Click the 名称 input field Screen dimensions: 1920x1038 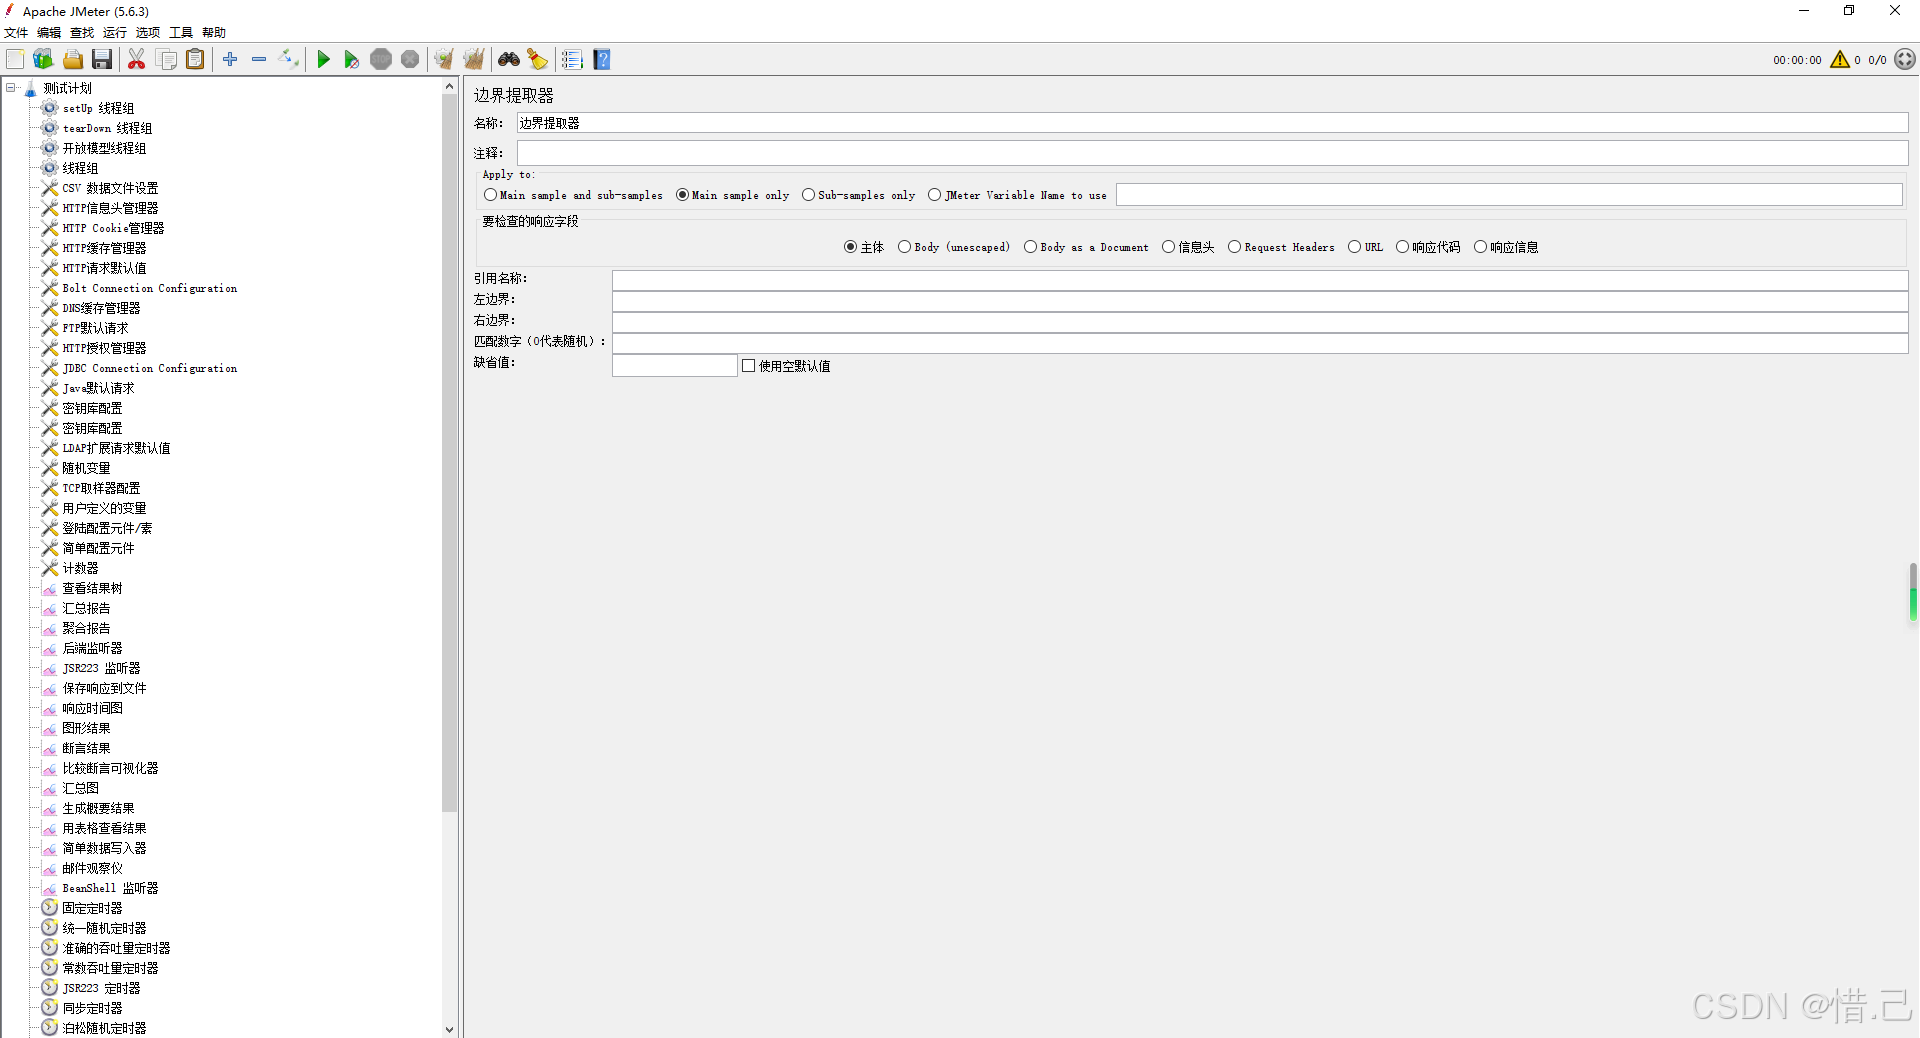pos(1212,123)
